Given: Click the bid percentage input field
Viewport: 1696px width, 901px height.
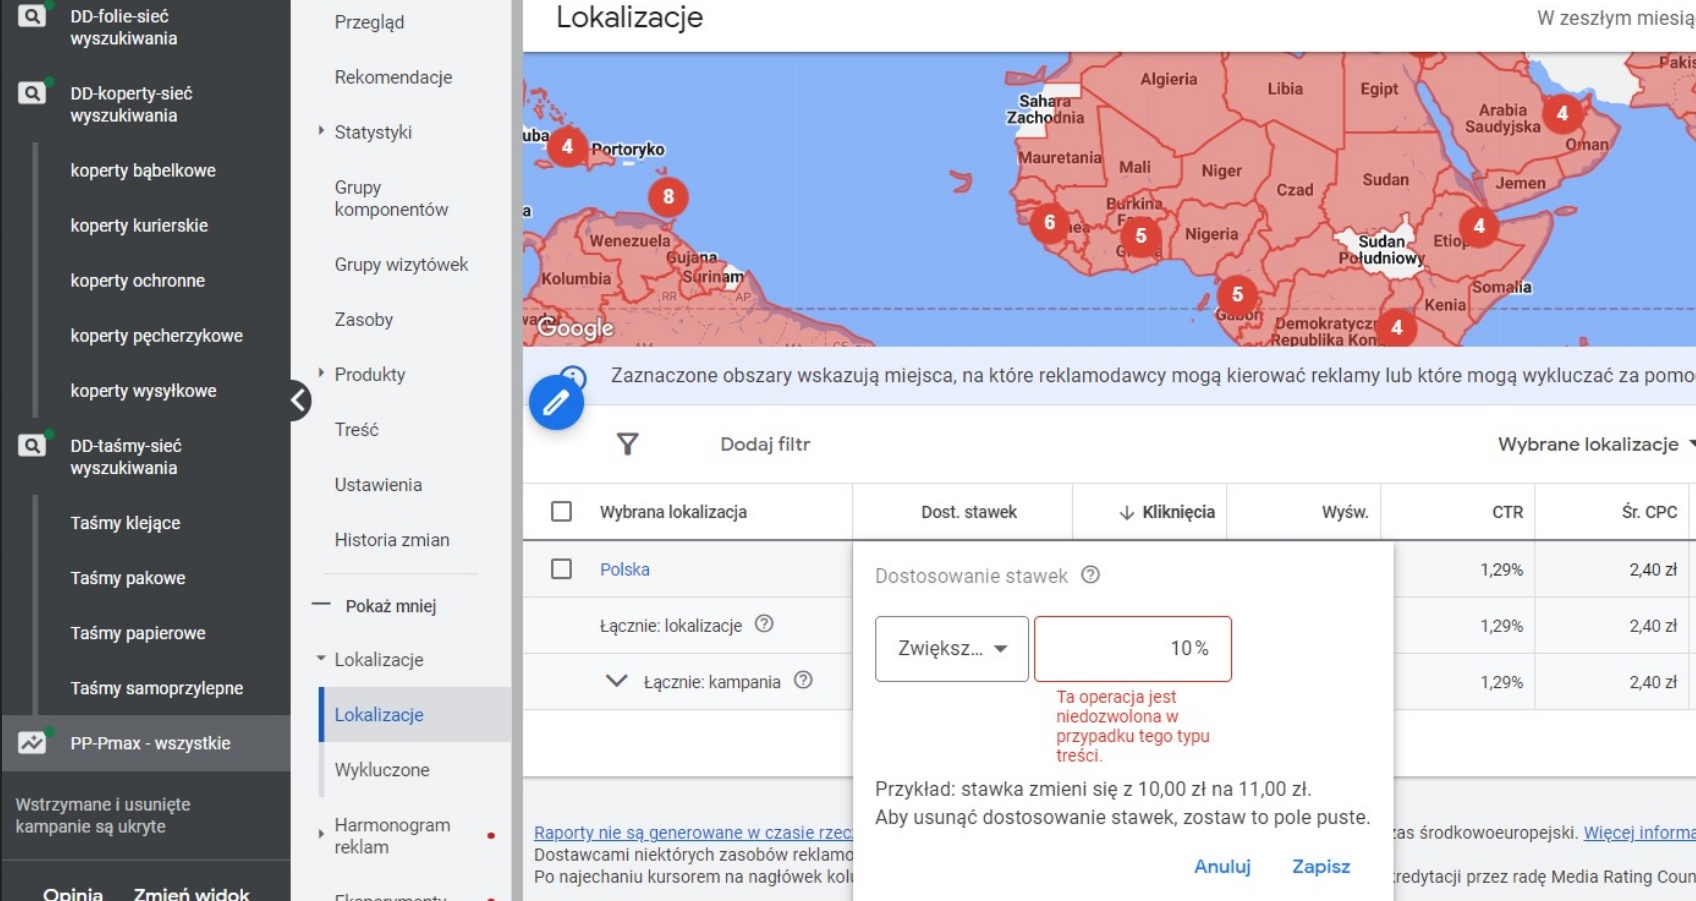Looking at the screenshot, I should click(x=1132, y=649).
